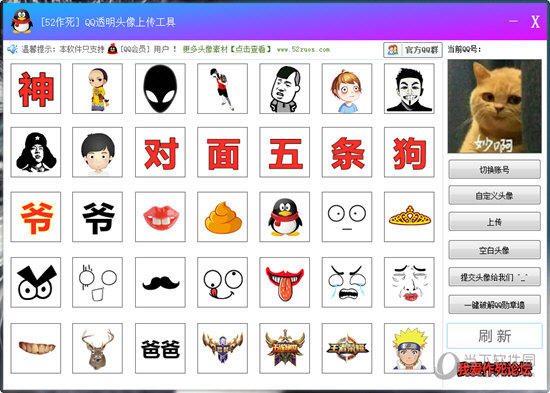The image size is (550, 393).
Task: Select the red mouth with tongue avatar
Action: [284, 282]
